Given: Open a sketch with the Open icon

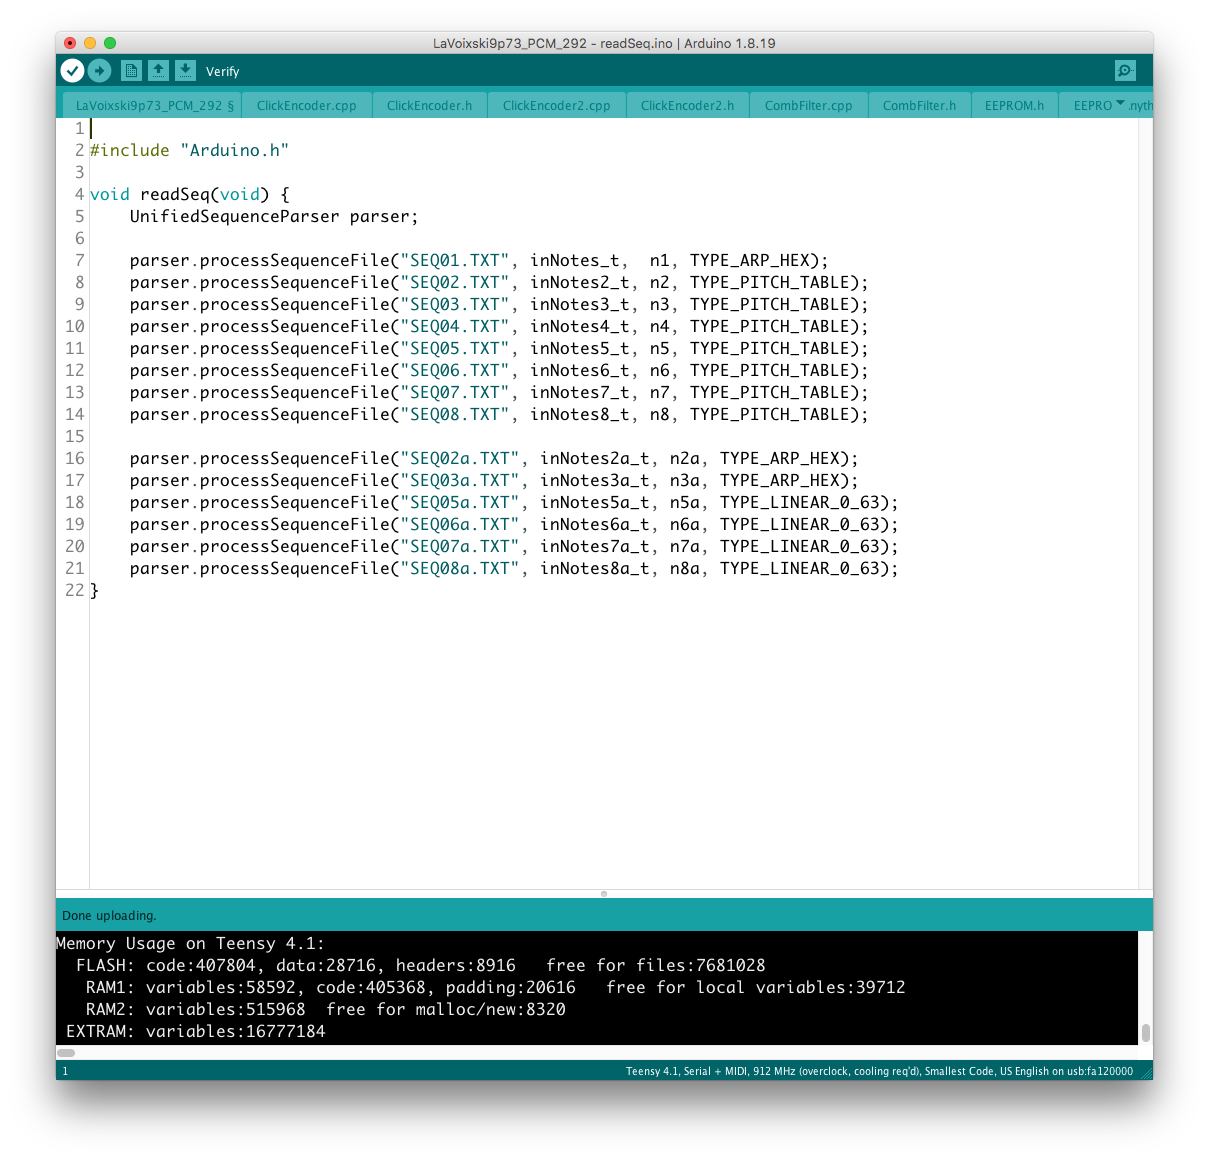Looking at the screenshot, I should pyautogui.click(x=158, y=70).
